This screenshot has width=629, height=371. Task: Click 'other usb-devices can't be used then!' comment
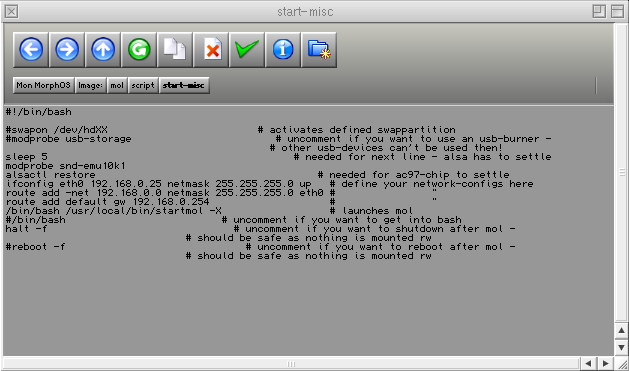386,148
